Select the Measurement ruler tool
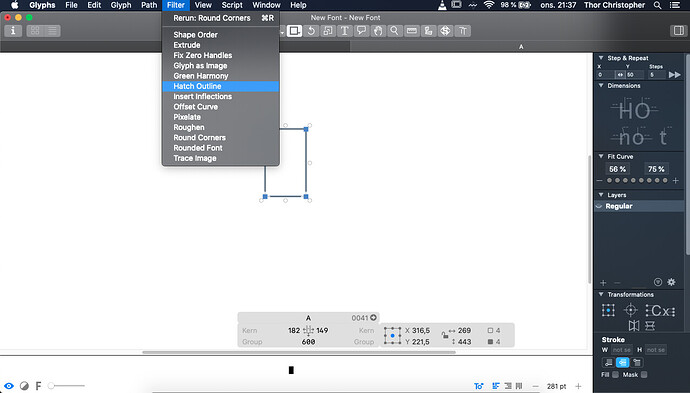Viewport: 690px width, 393px height. [x=412, y=31]
